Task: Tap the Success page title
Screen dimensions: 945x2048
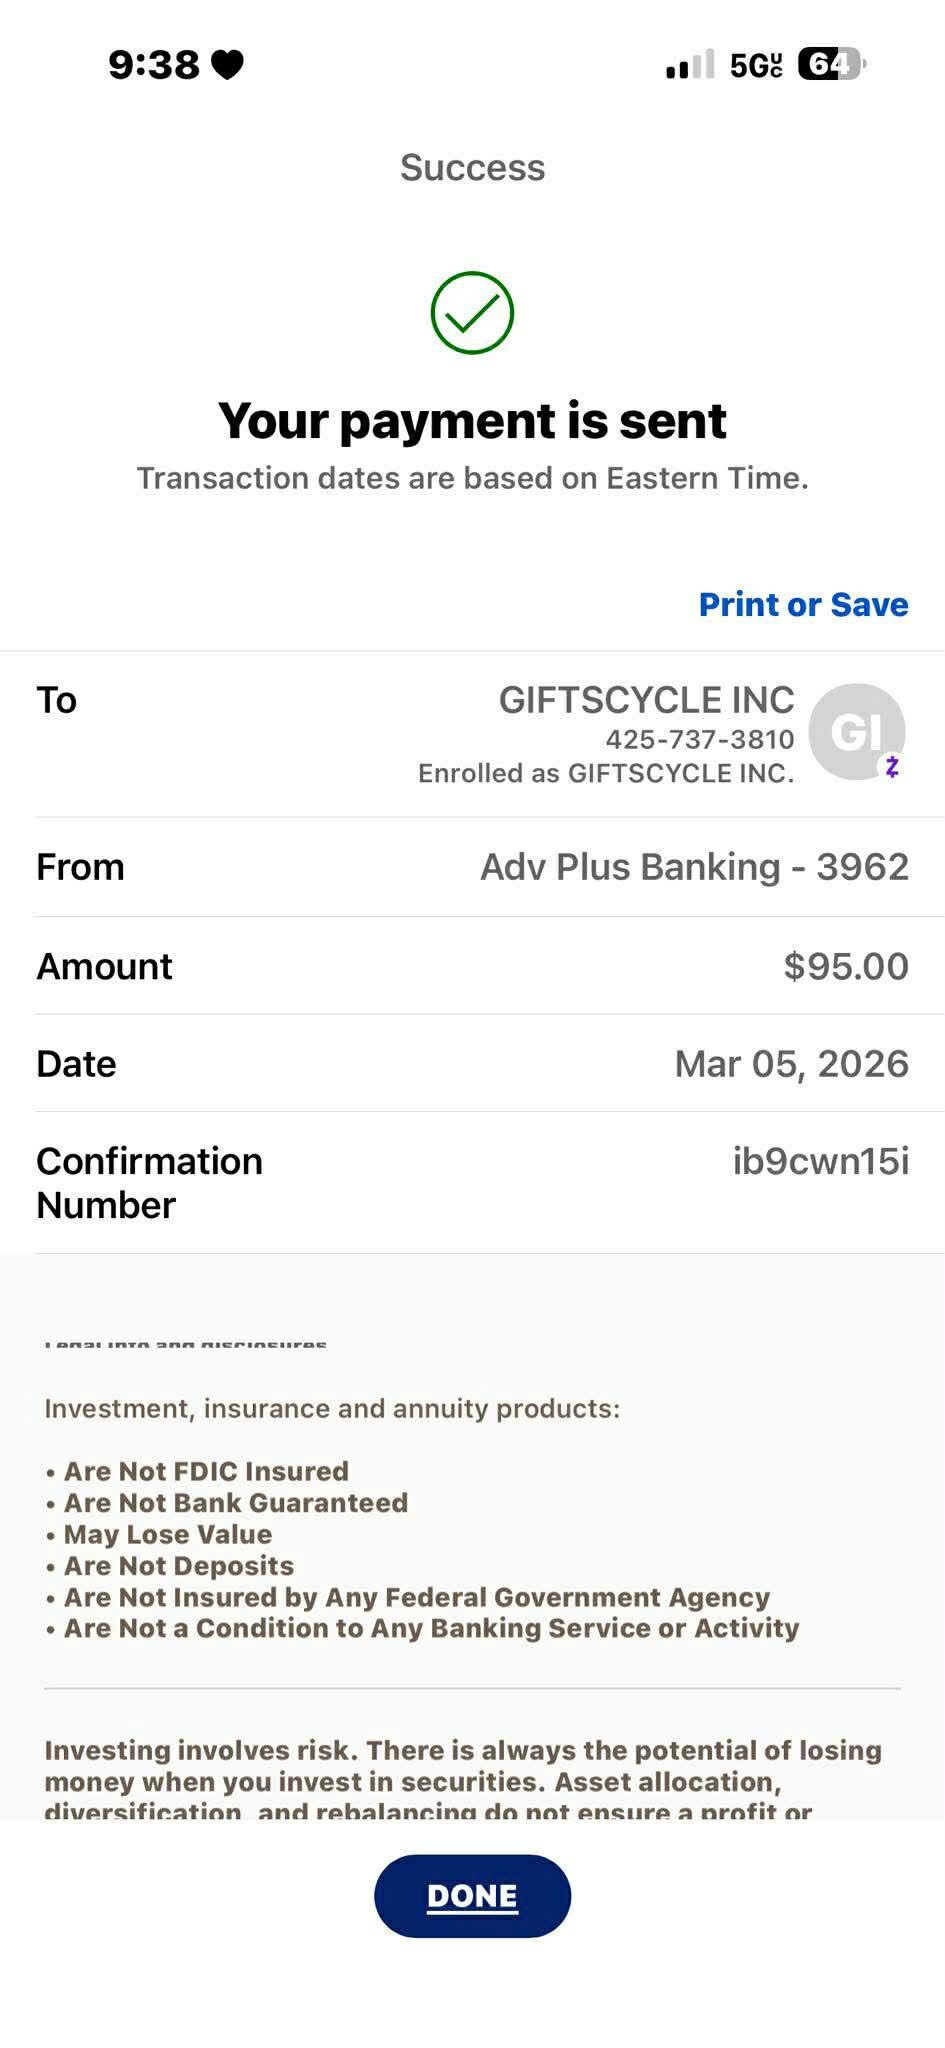Action: click(x=472, y=167)
